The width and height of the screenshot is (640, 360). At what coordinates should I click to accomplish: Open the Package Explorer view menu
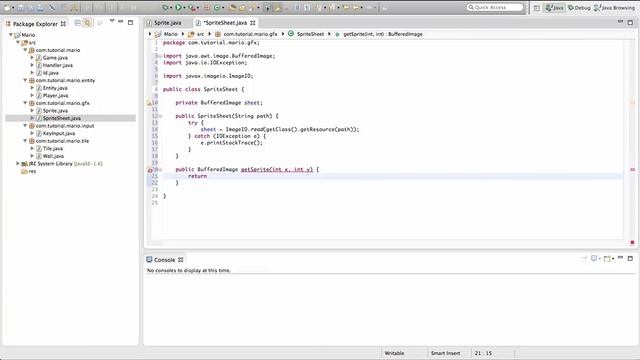click(x=112, y=21)
